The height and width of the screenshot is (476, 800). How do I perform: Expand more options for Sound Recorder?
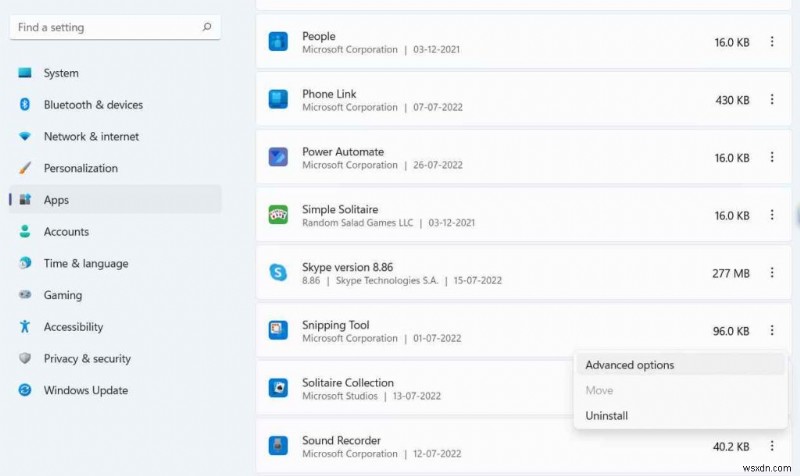pyautogui.click(x=771, y=446)
